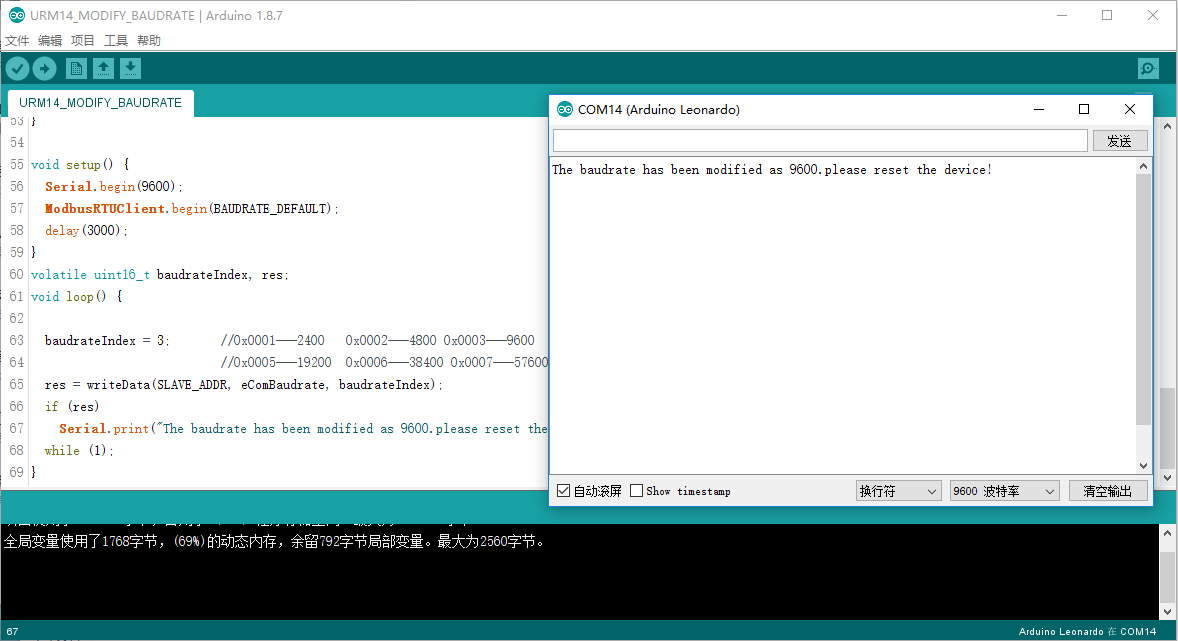Click the console scrollbar up arrow
Viewport: 1178px width, 641px height.
1167,533
